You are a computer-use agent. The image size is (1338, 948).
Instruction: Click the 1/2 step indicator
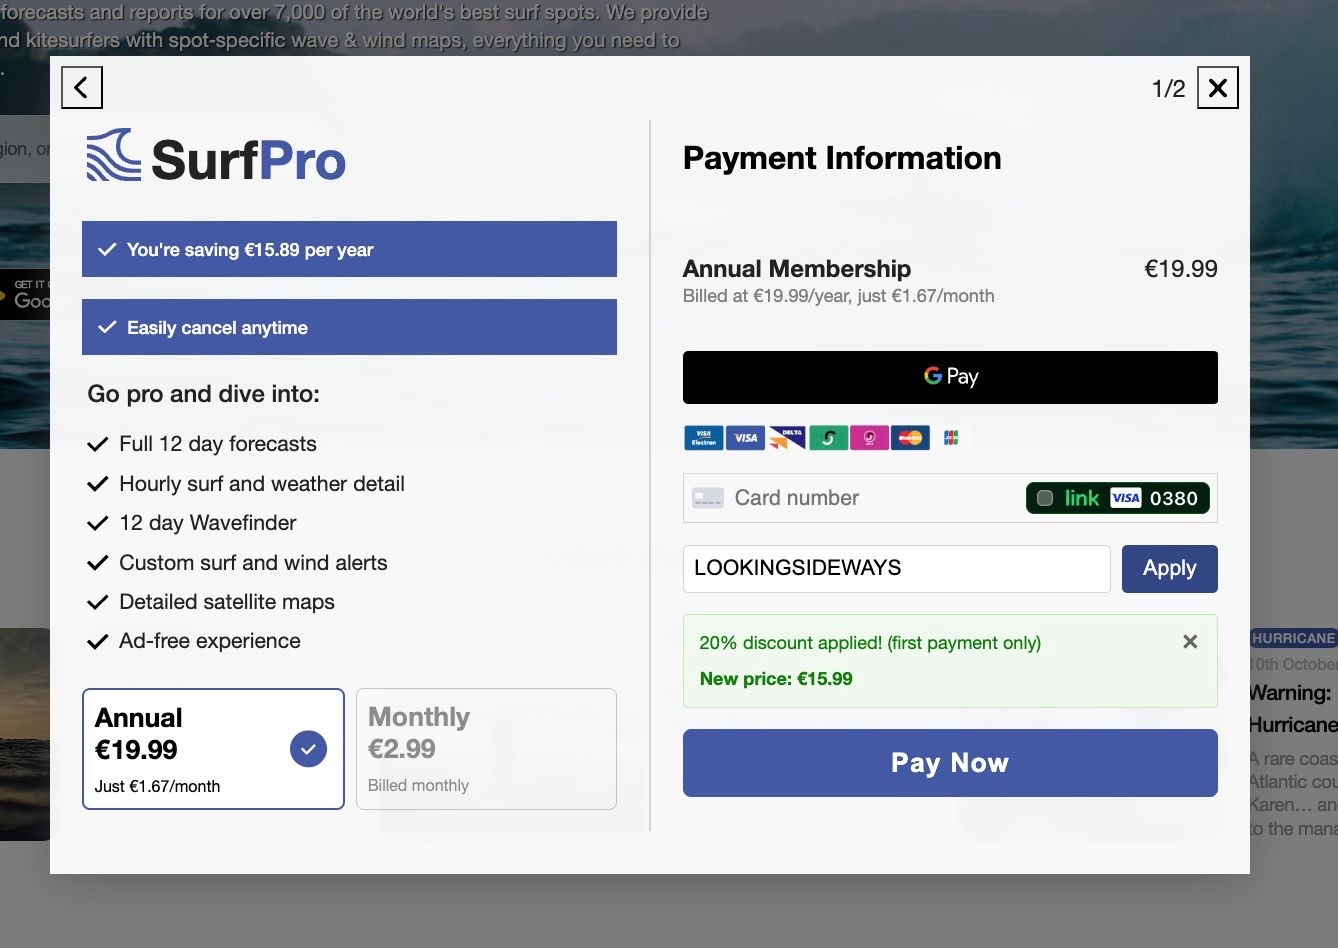click(1168, 89)
